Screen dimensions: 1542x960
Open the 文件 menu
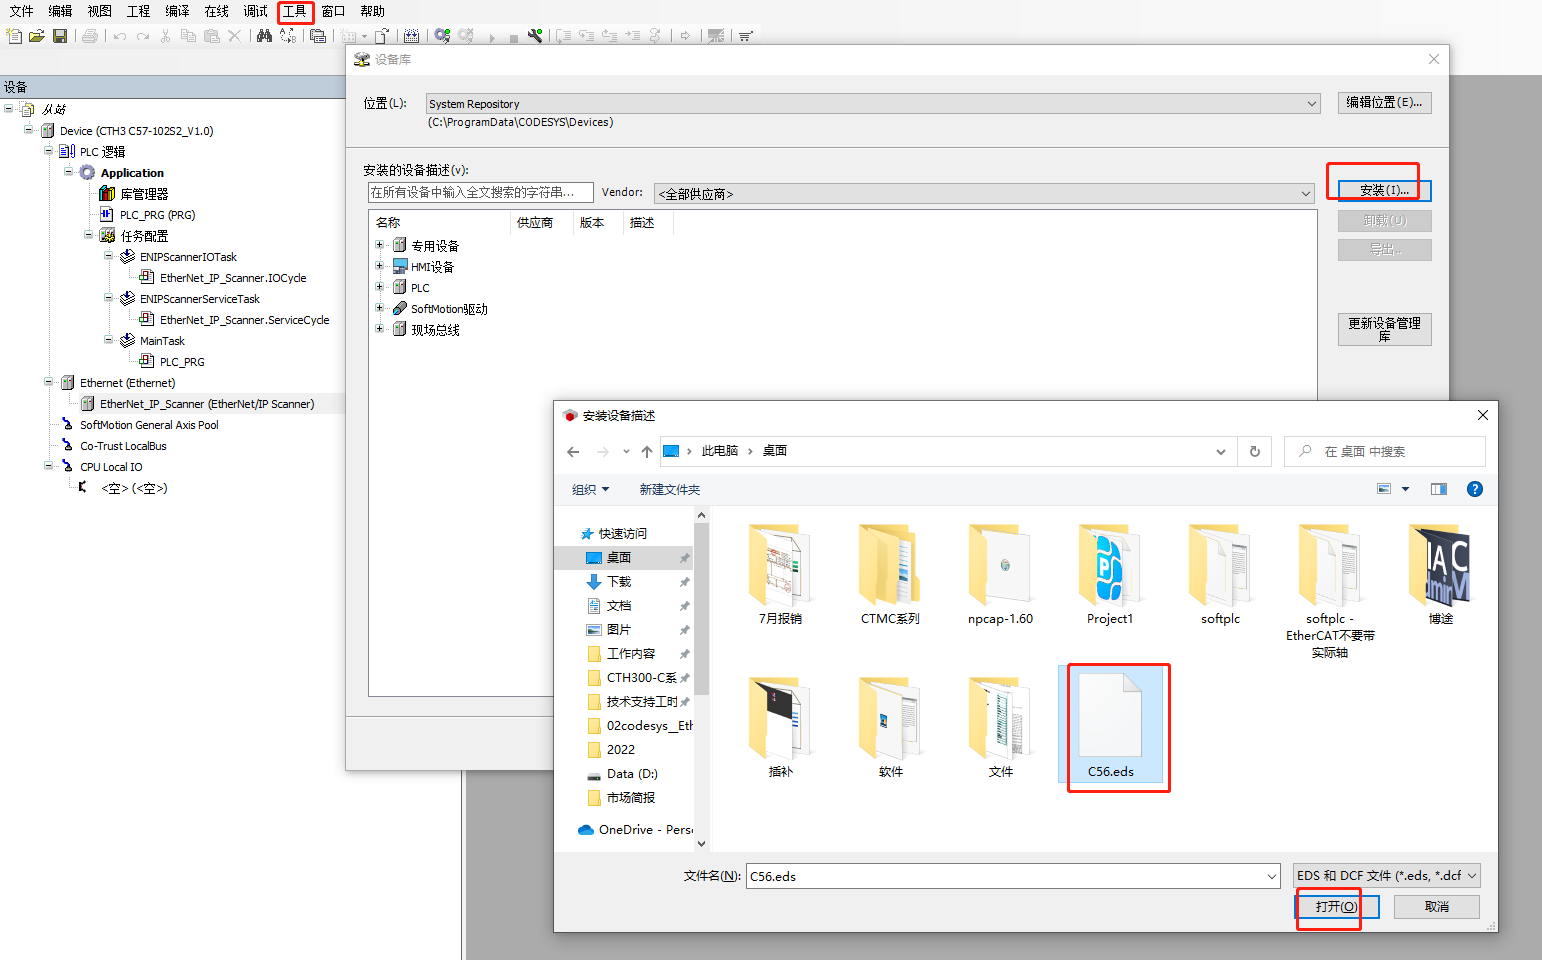(x=21, y=11)
